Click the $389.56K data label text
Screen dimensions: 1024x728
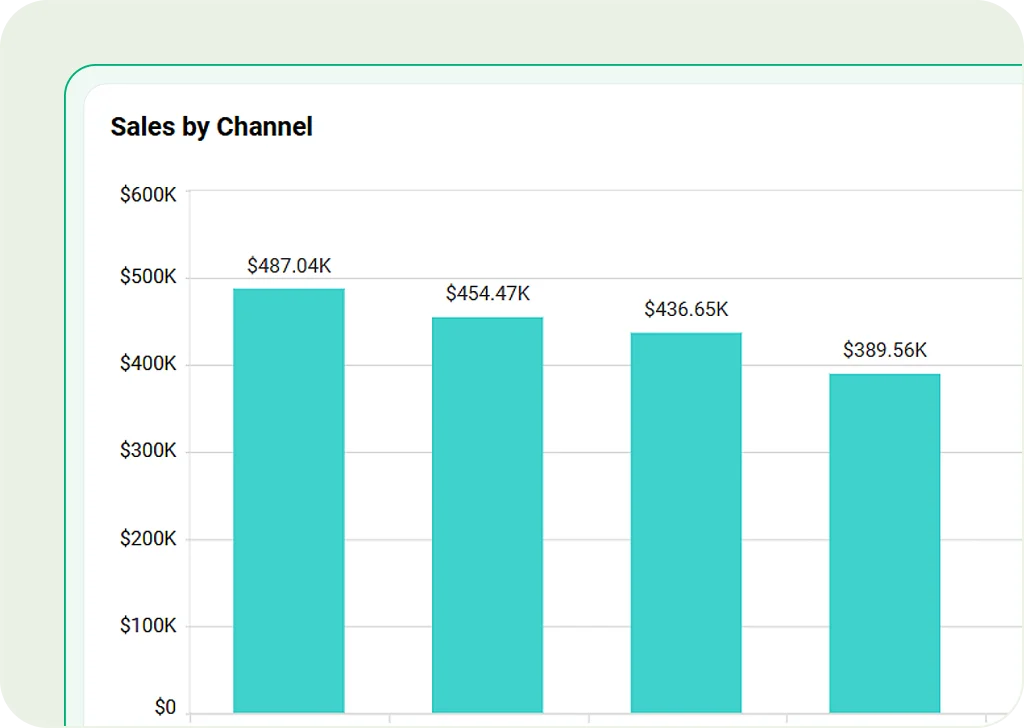(885, 350)
